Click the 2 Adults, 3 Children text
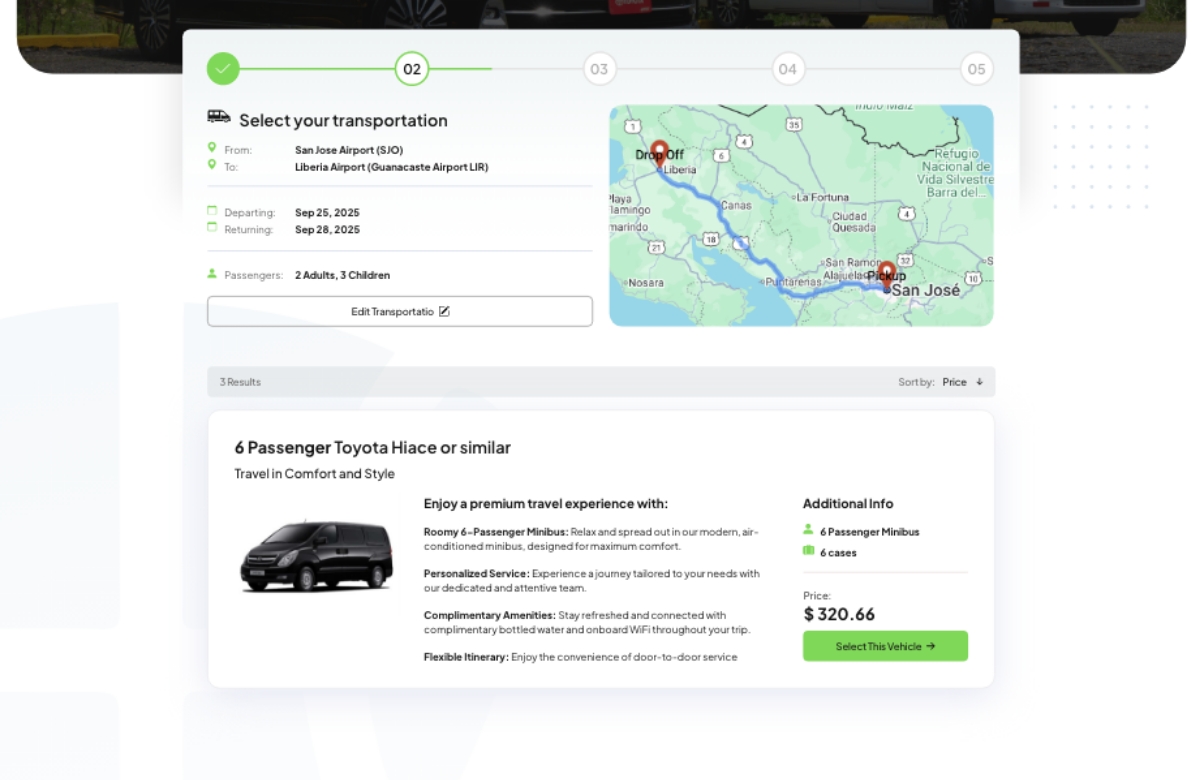 pyautogui.click(x=342, y=275)
